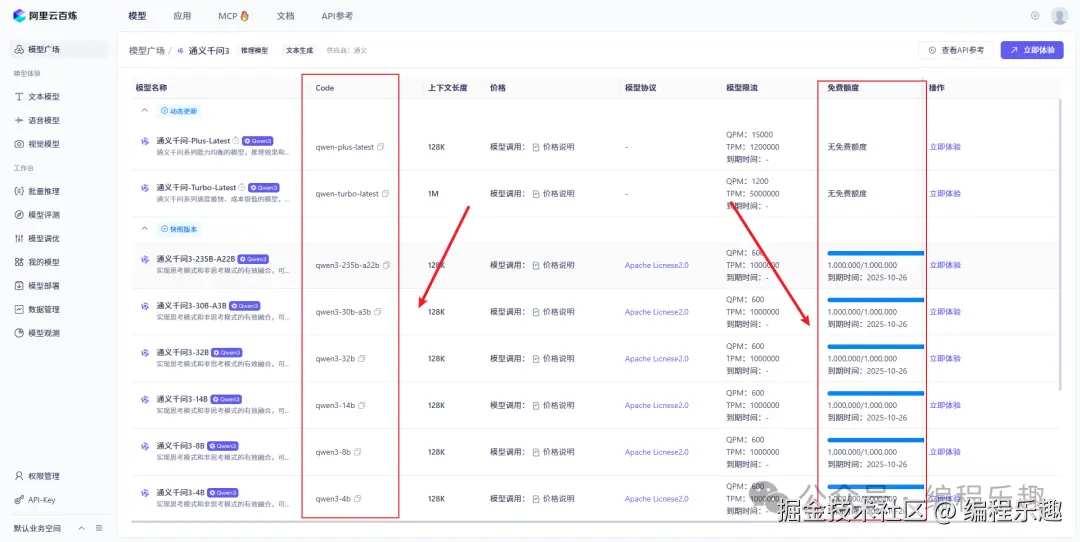Click free quota progress bar for 通义千问3-235B-A22B
This screenshot has height=542, width=1080.
(875, 253)
